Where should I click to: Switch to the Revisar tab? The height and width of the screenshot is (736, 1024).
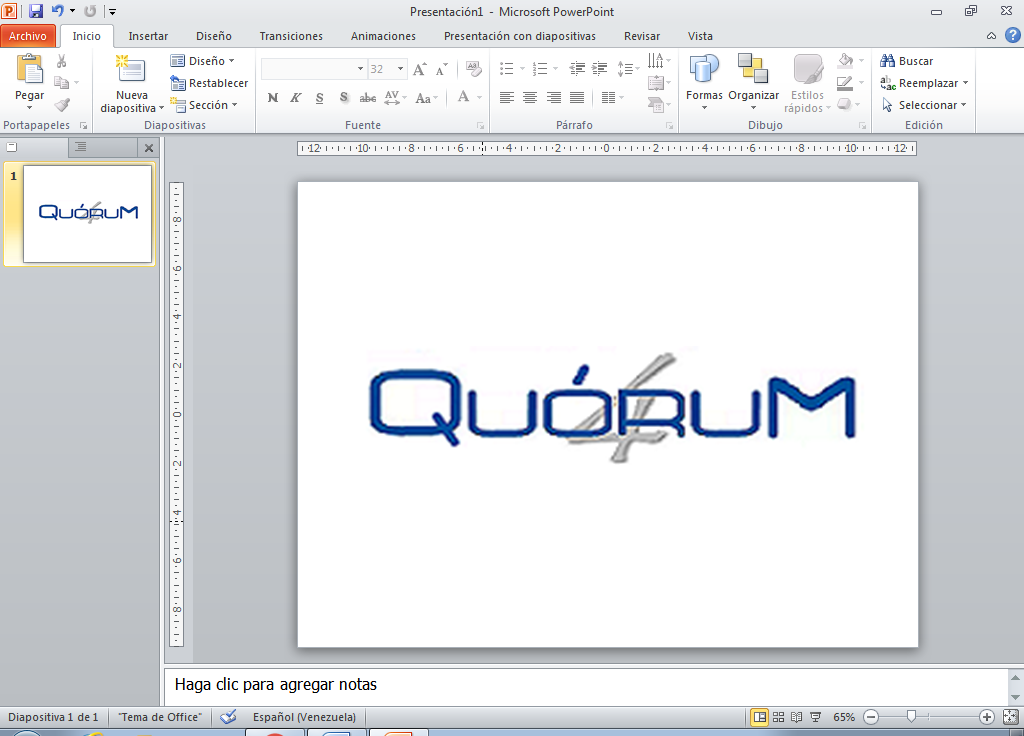(x=642, y=36)
